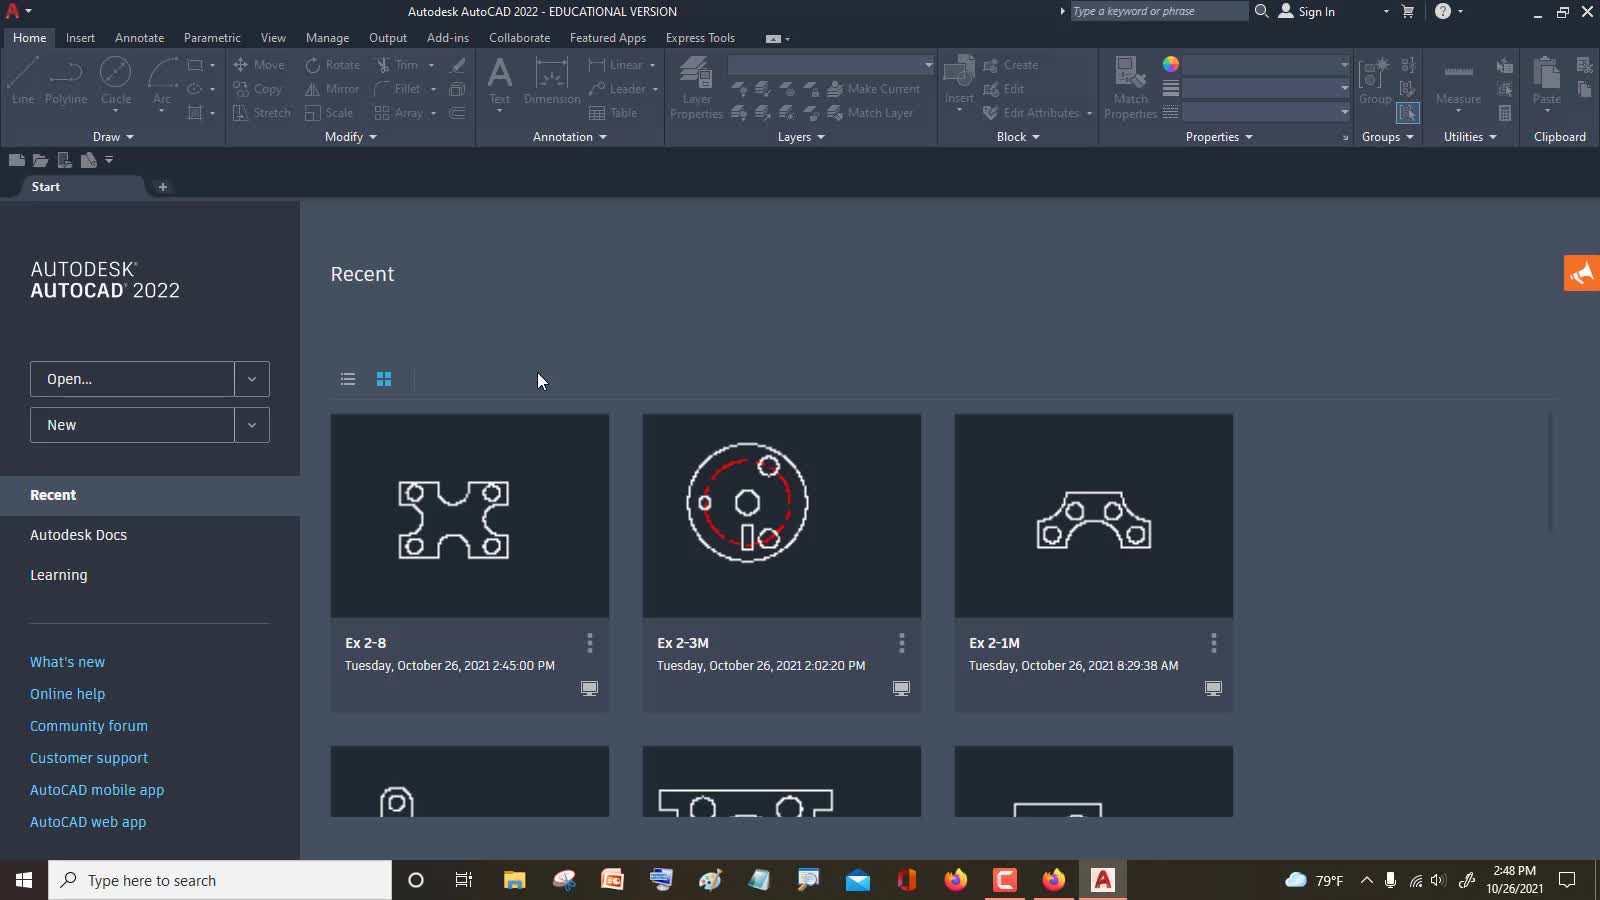Screen dimensions: 1600x900
Task: Open the Community forum link
Action: click(x=89, y=726)
